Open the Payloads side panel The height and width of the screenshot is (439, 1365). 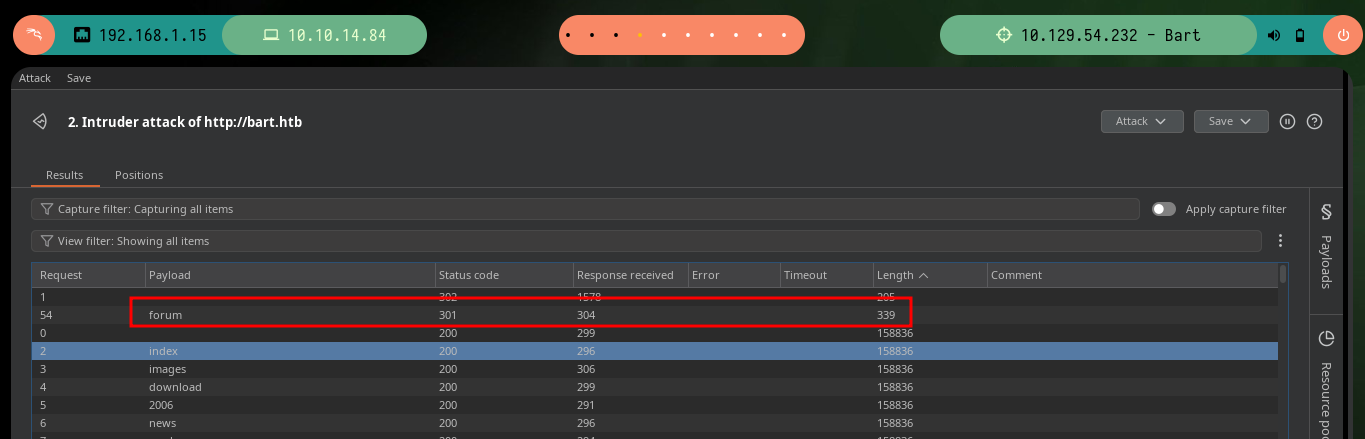point(1326,246)
